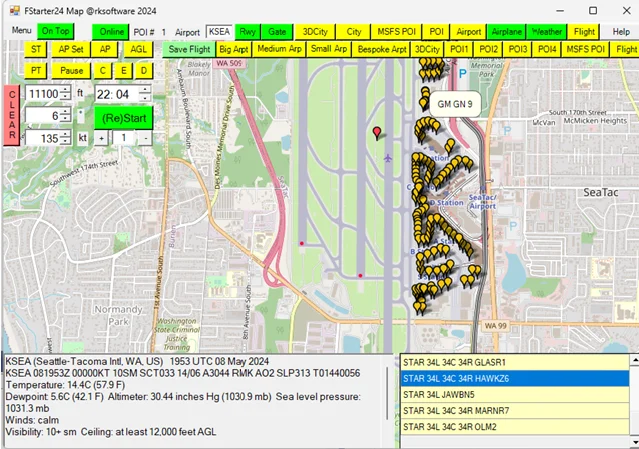
Task: Click the speed spinner arrows
Action: [65, 138]
